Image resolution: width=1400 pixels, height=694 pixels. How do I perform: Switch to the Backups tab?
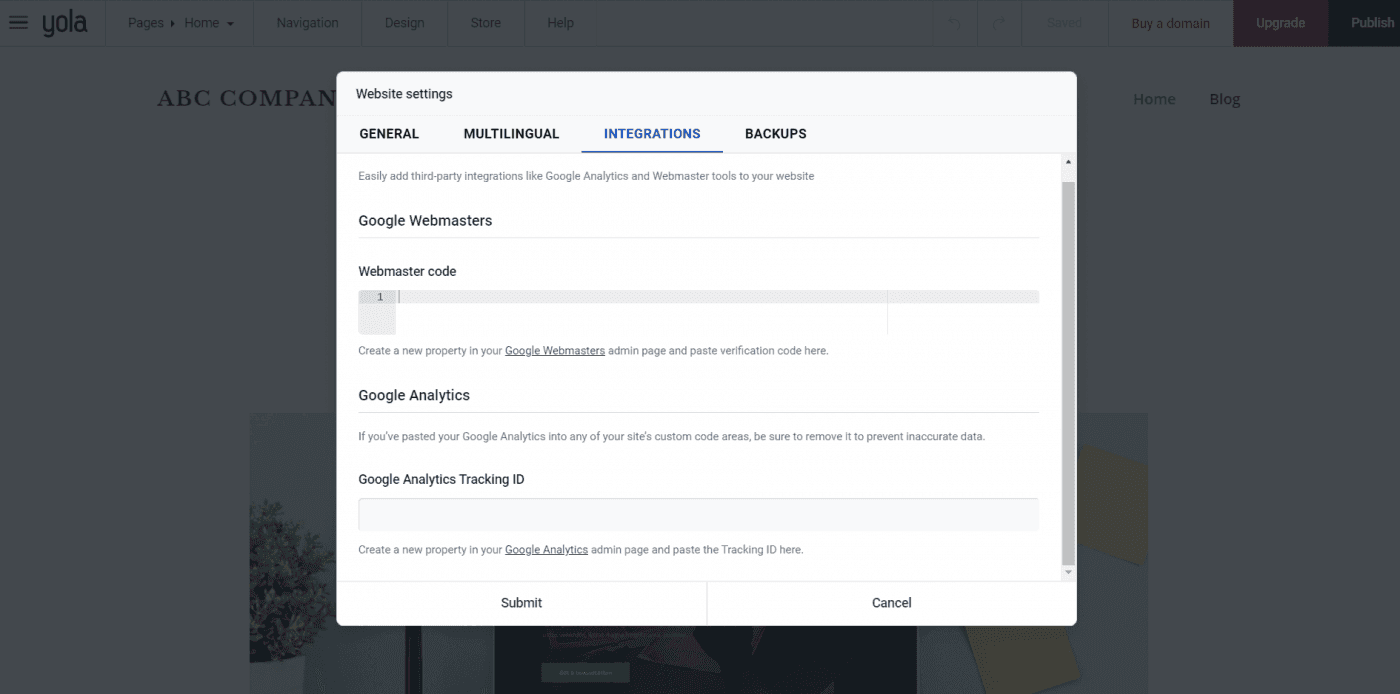pos(775,134)
